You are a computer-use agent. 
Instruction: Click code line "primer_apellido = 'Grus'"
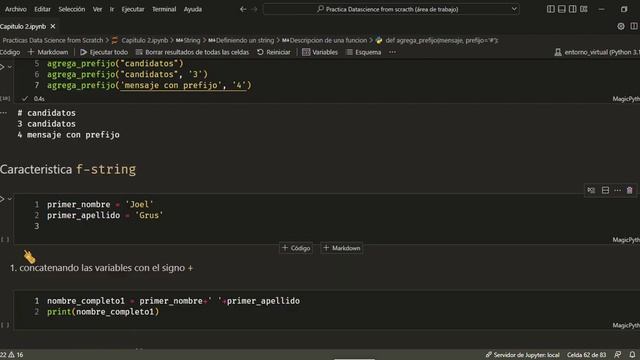[105, 216]
